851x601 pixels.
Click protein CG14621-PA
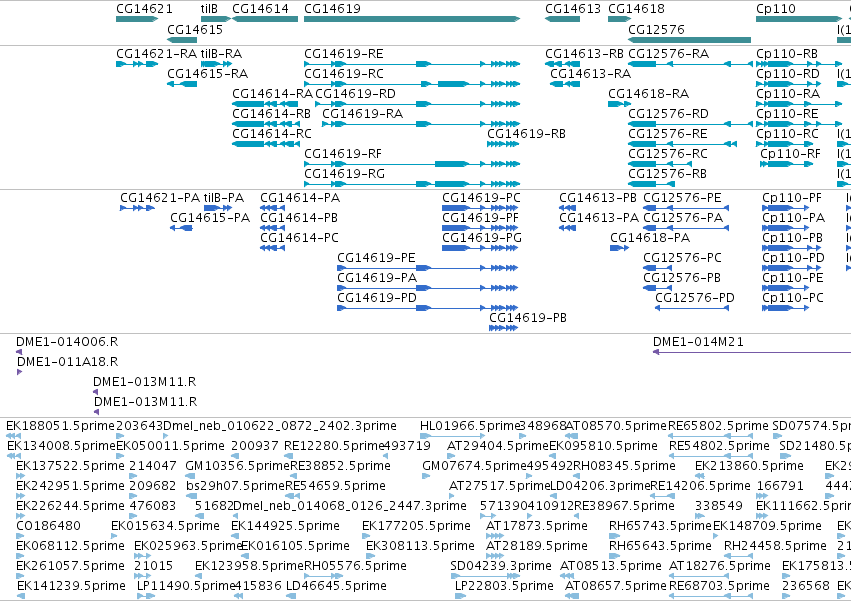(x=160, y=198)
